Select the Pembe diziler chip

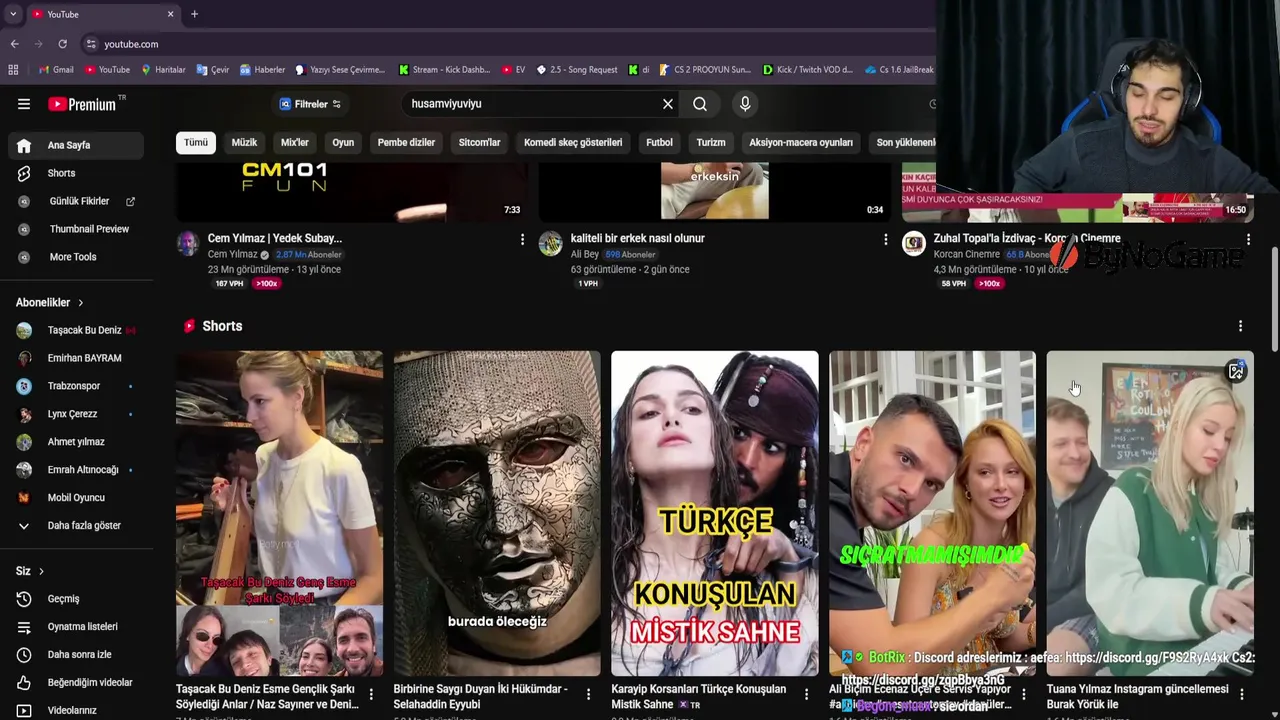tap(406, 142)
